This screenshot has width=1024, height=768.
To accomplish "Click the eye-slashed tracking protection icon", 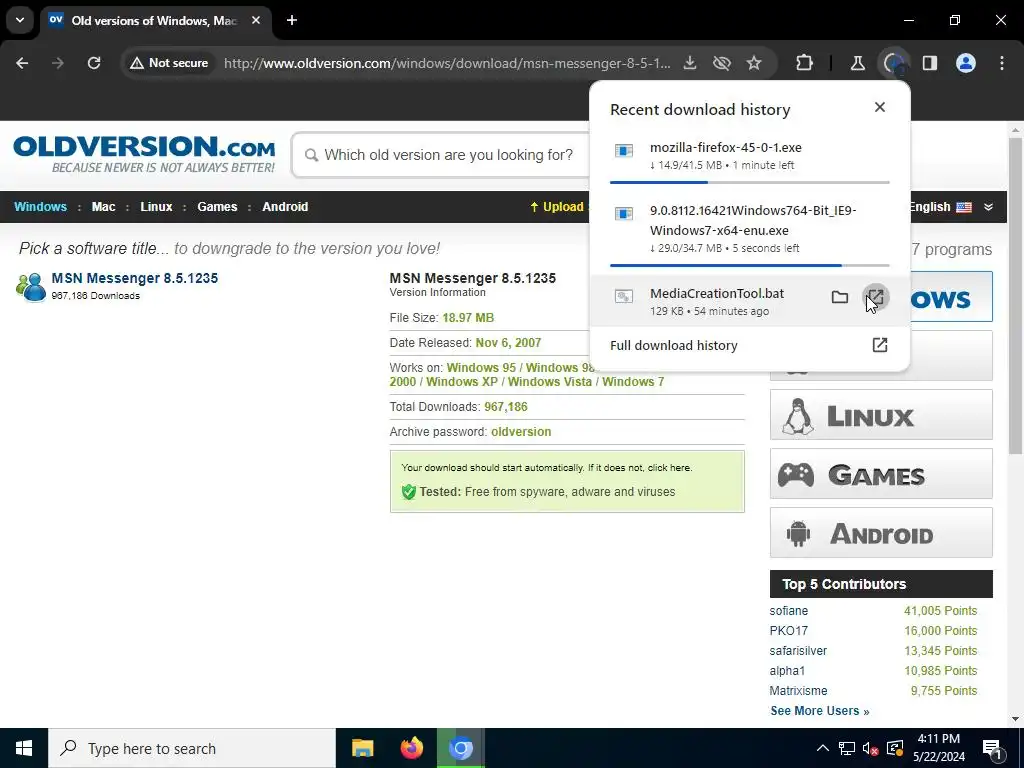I will pyautogui.click(x=722, y=63).
